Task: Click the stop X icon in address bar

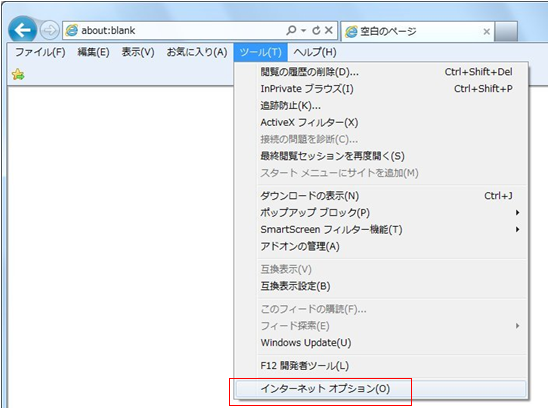Action: pos(328,30)
